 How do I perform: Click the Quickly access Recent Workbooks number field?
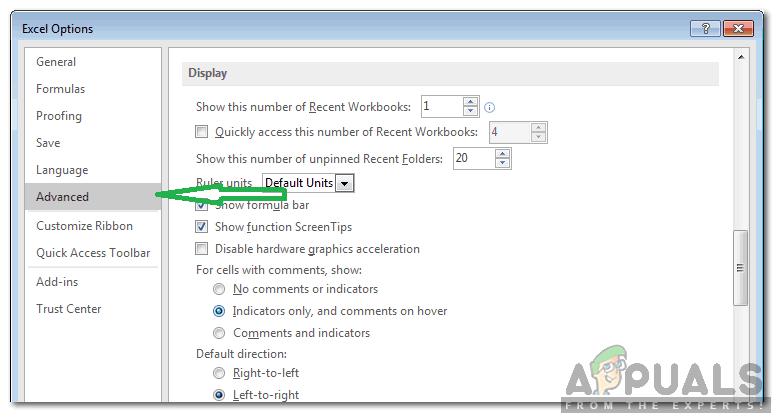click(x=510, y=132)
